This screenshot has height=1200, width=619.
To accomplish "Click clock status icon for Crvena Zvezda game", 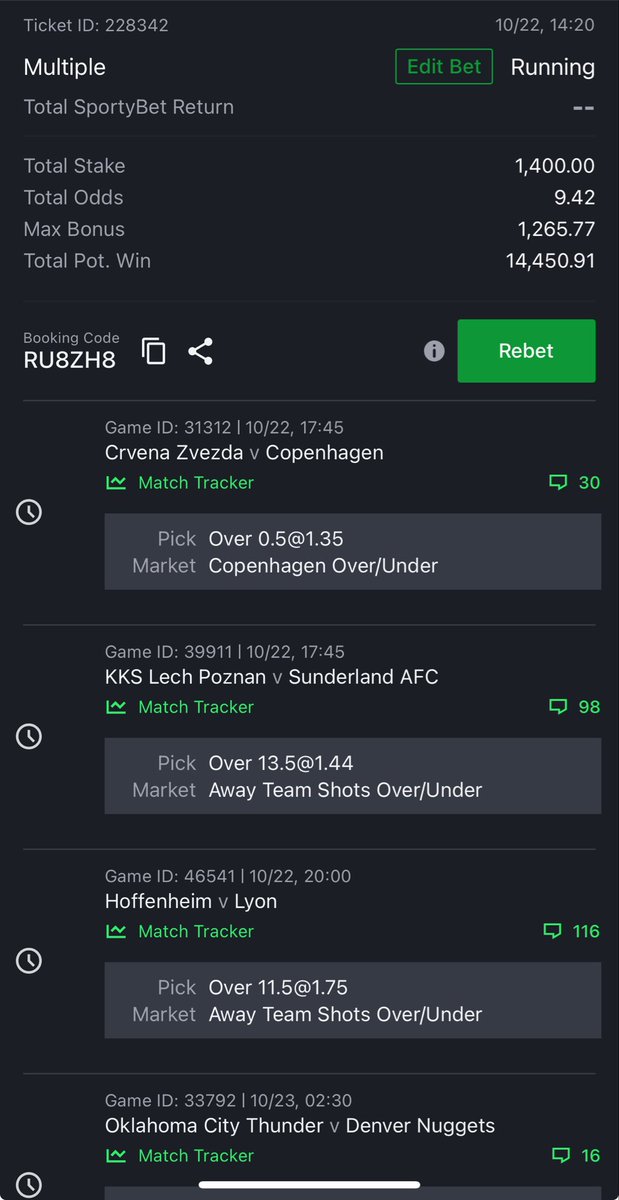I will point(29,512).
